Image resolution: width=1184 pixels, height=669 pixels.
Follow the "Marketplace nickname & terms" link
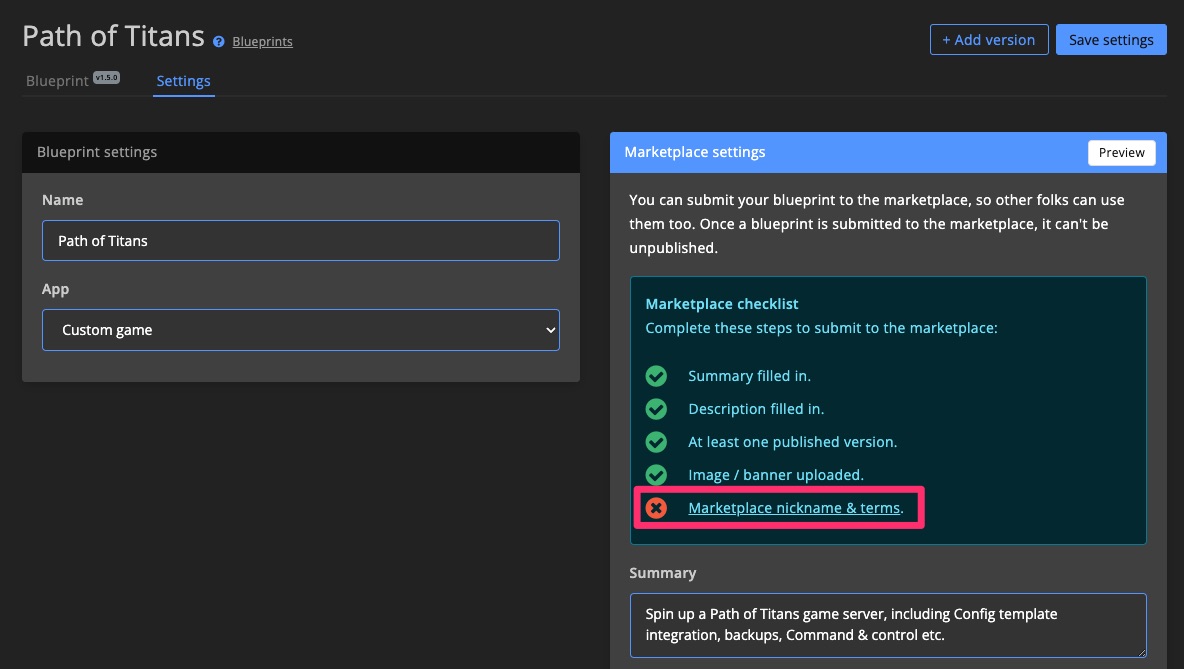(x=794, y=508)
